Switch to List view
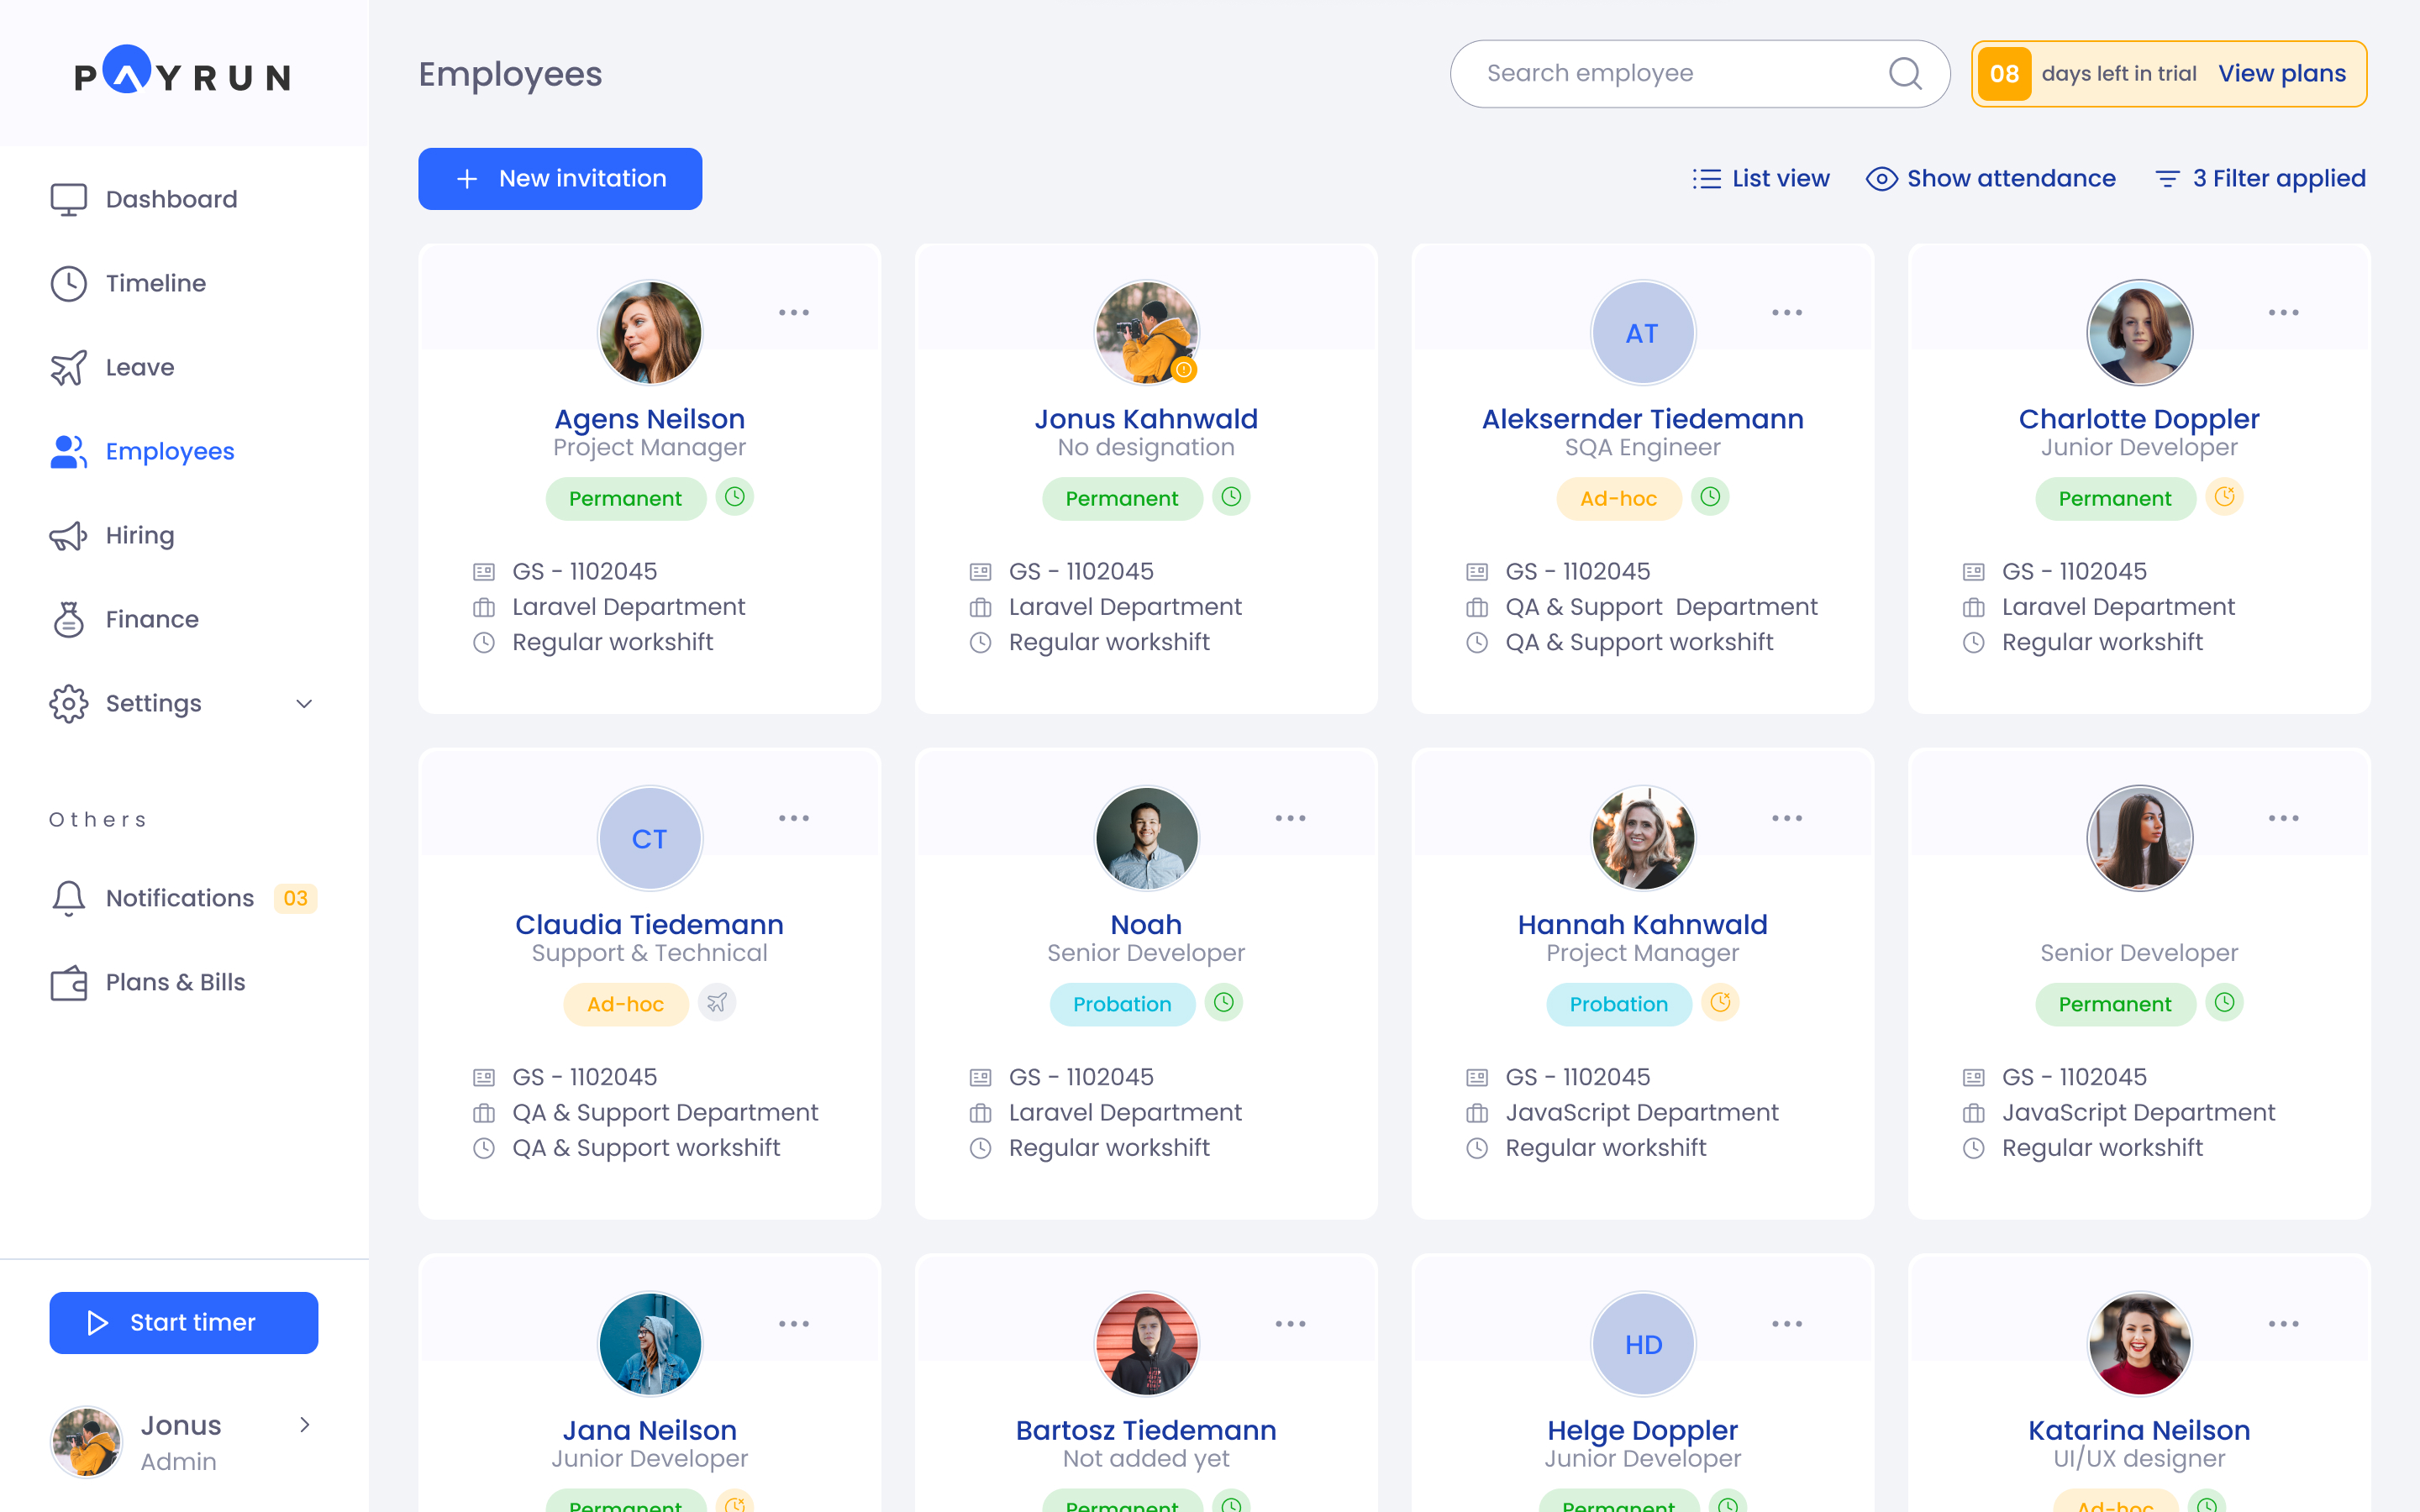Viewport: 2420px width, 1512px height. point(1761,178)
